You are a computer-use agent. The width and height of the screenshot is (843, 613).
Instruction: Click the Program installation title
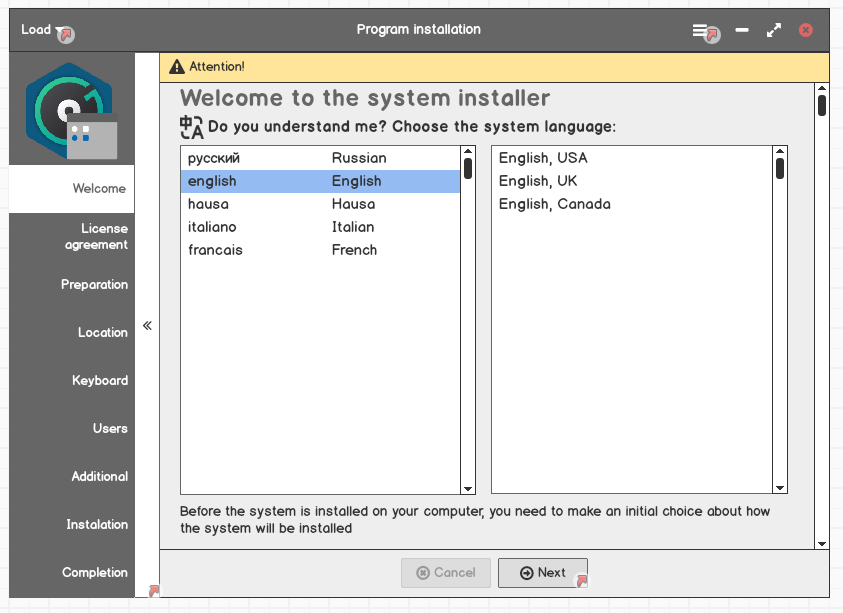point(419,30)
